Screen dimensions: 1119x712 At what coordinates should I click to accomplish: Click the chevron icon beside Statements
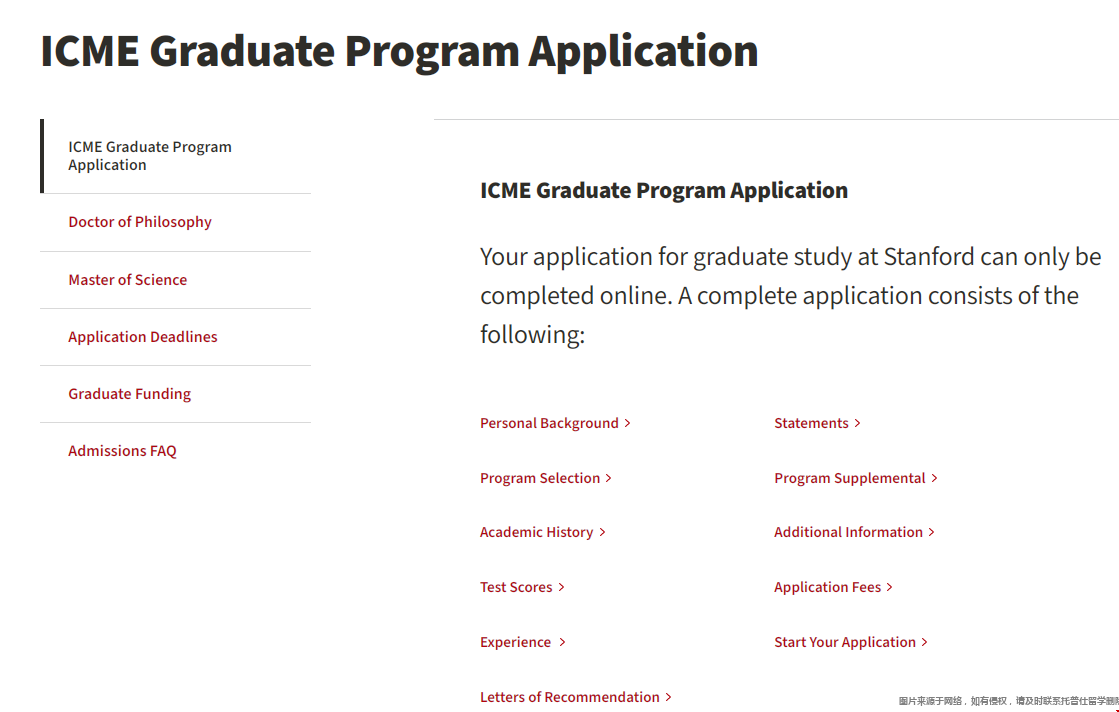[x=858, y=423]
